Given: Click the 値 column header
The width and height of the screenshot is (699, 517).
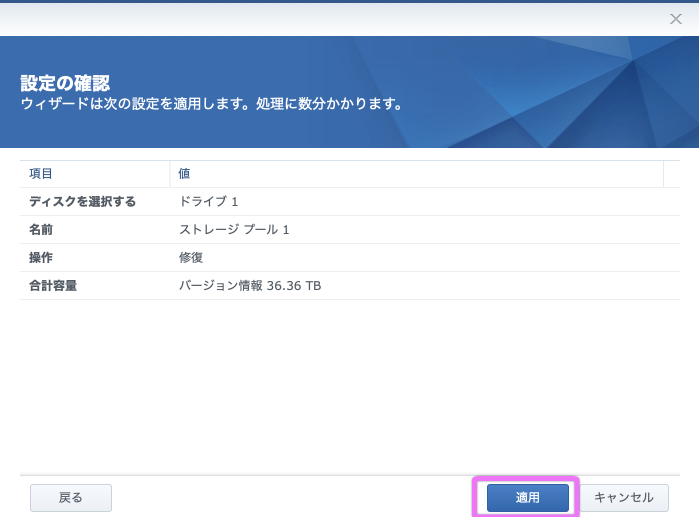Looking at the screenshot, I should 185,174.
